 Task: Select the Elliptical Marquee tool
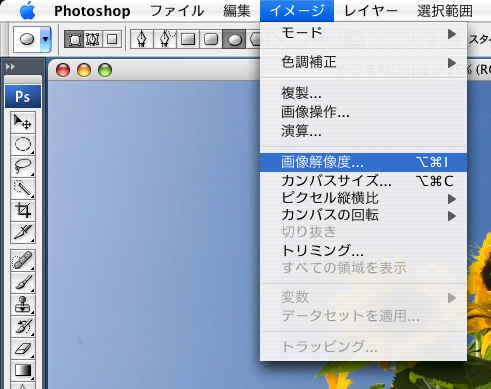[23, 144]
